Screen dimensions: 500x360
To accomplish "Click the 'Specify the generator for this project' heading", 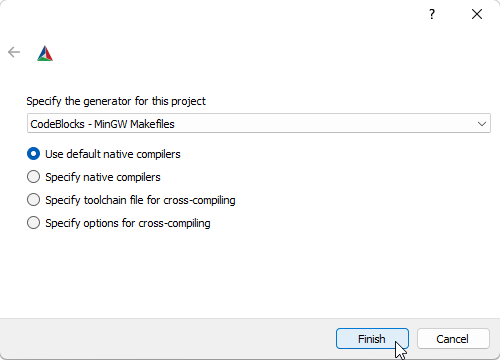I will point(116,101).
